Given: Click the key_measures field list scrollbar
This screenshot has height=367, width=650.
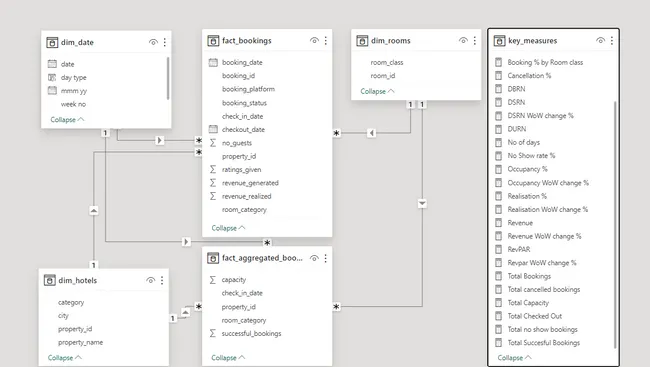Looking at the screenshot, I should tap(615, 224).
